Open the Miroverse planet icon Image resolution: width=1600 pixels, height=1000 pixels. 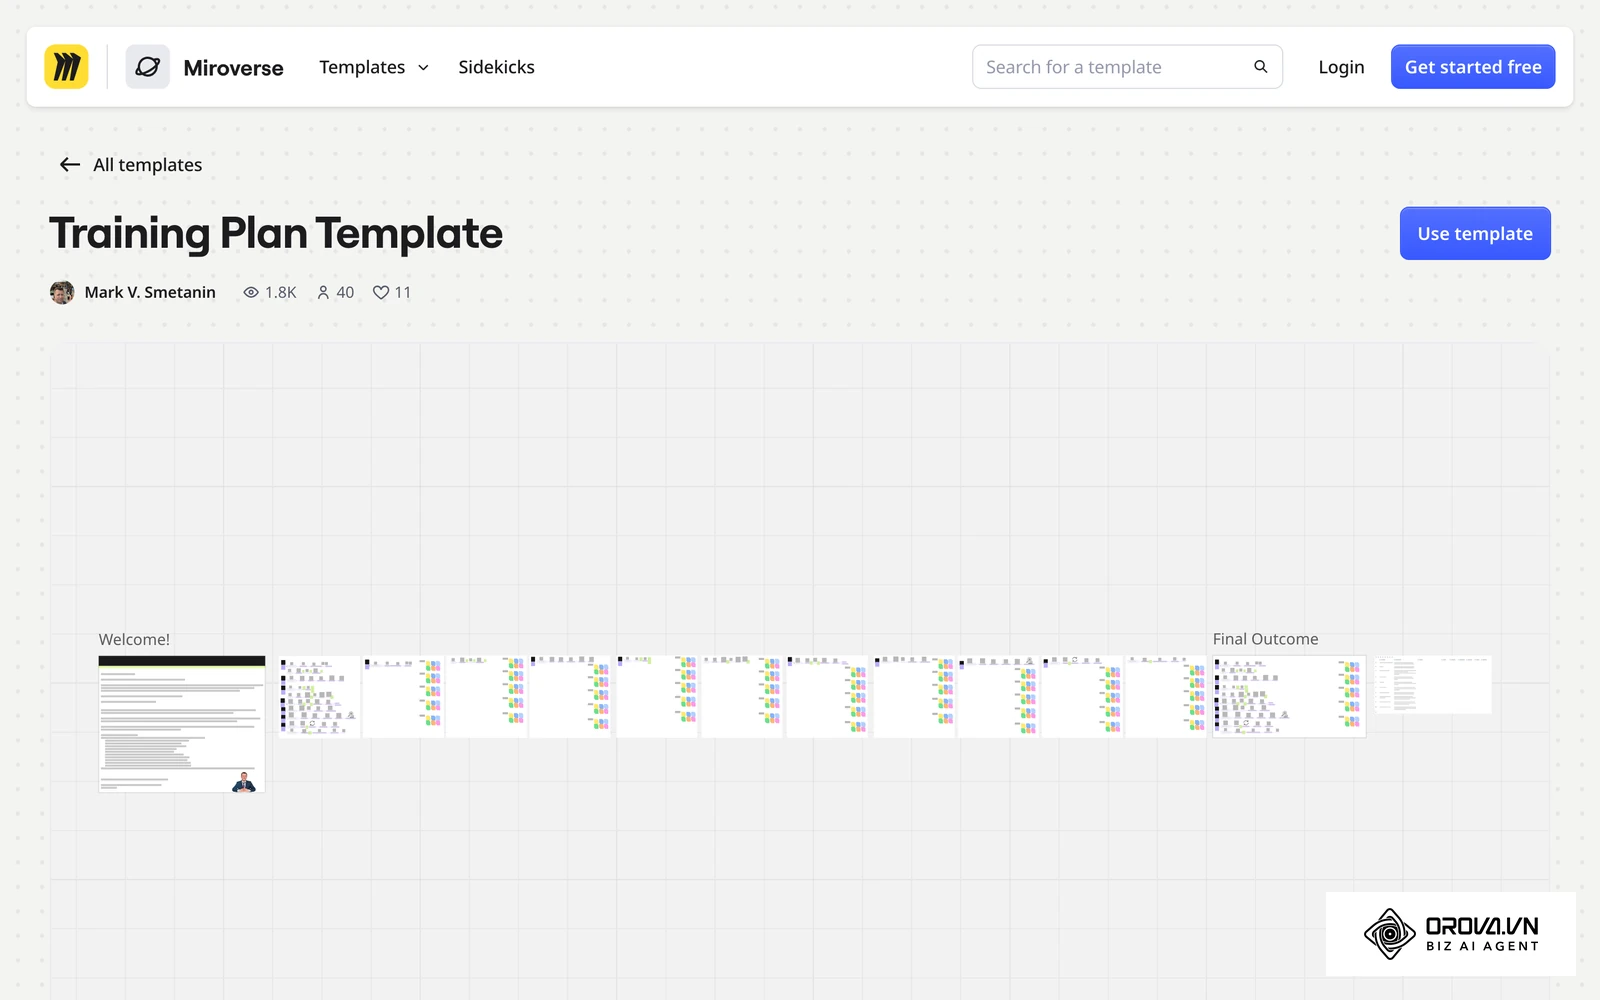147,67
